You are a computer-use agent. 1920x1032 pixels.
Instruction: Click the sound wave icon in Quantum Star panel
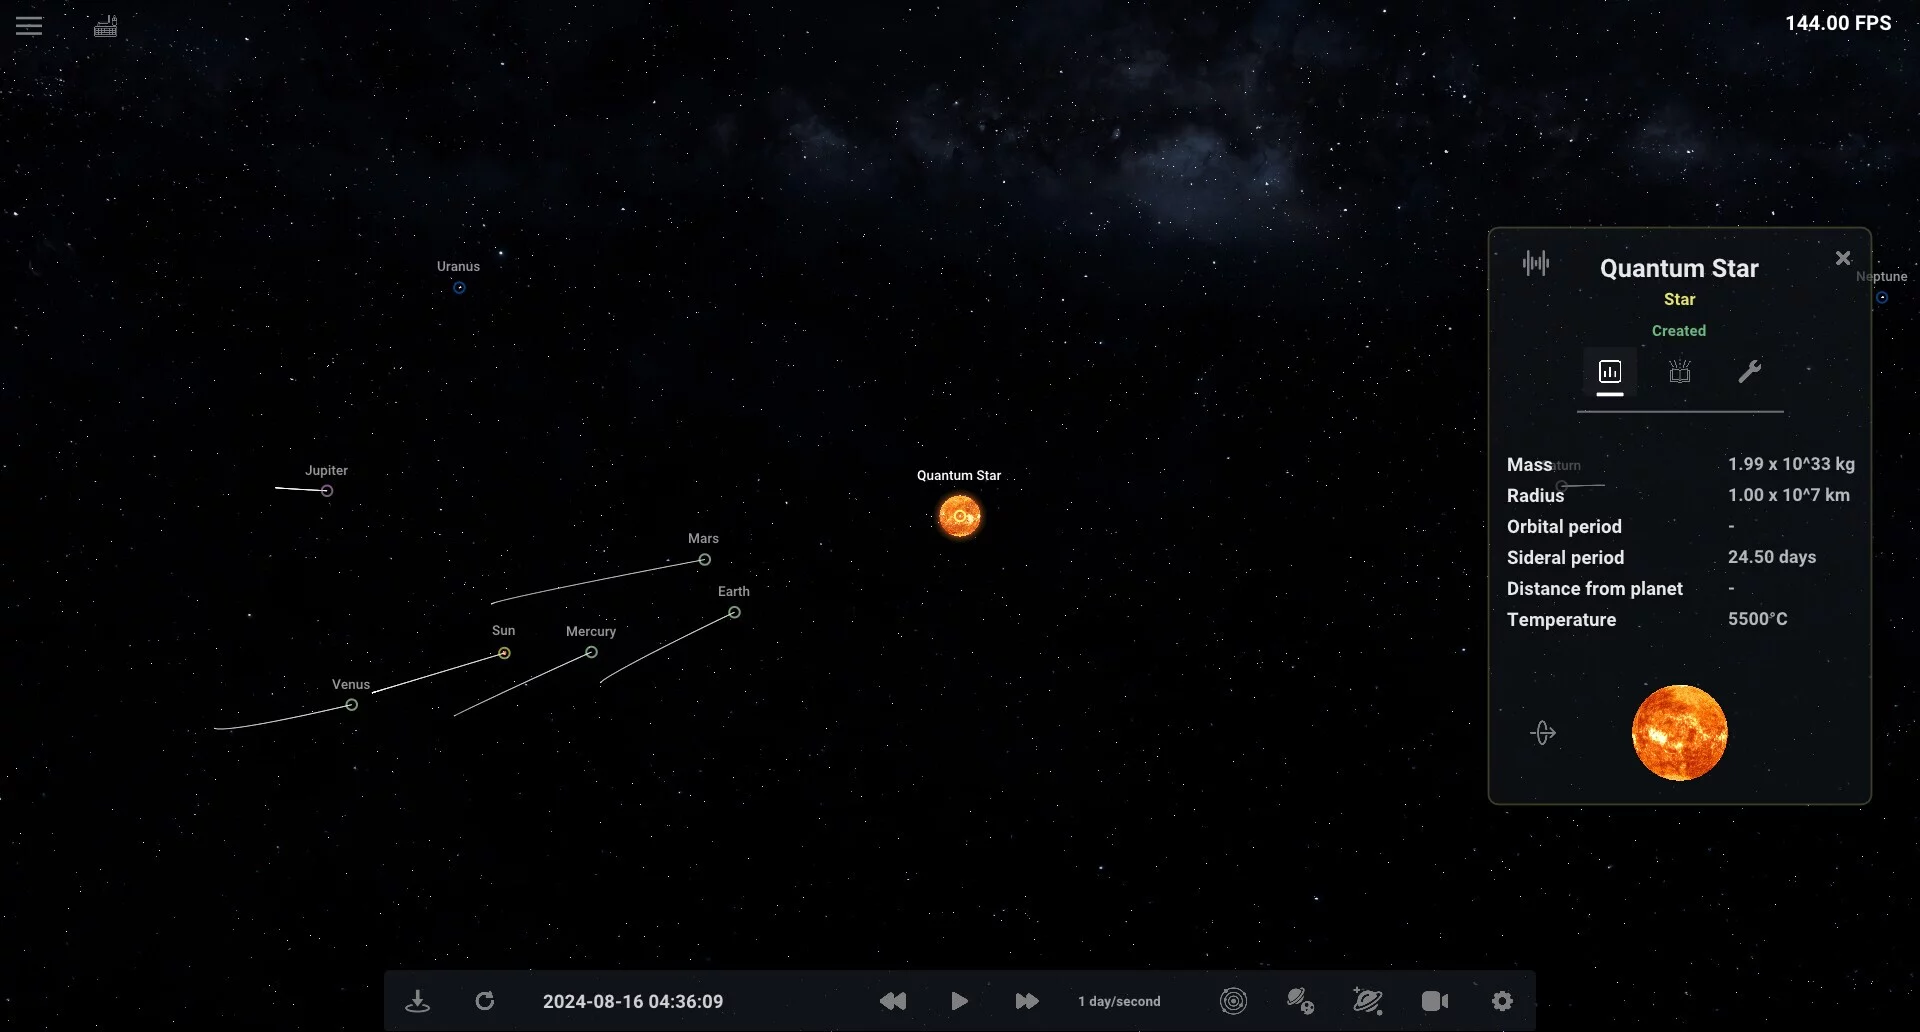[x=1536, y=263]
